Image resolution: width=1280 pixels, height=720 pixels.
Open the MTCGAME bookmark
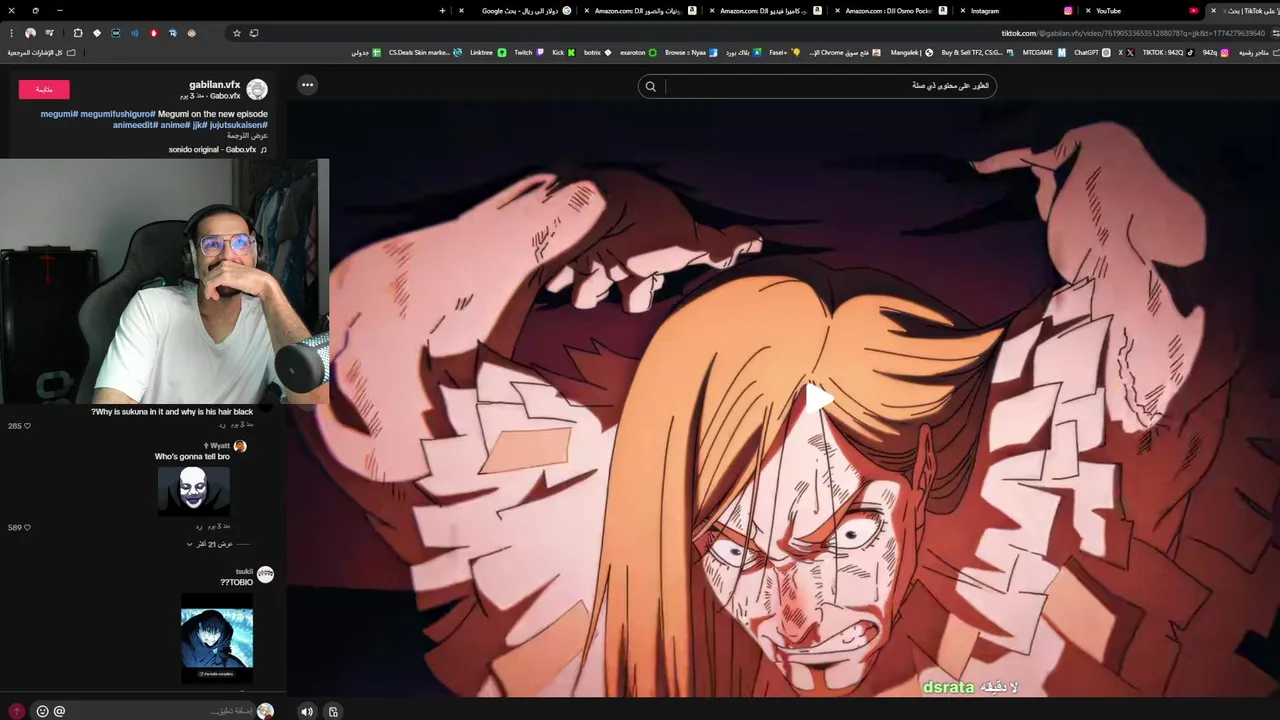tap(1044, 52)
